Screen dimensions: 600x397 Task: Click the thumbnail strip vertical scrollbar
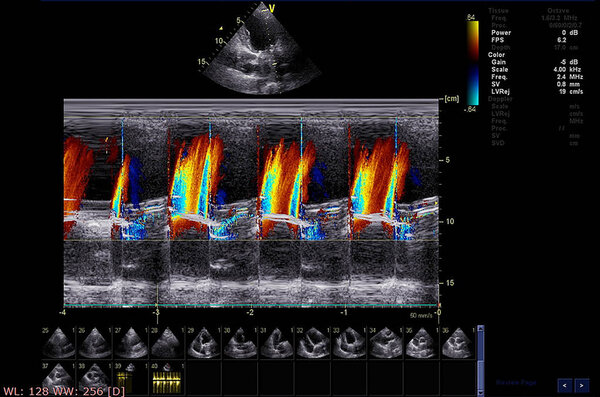pos(481,361)
